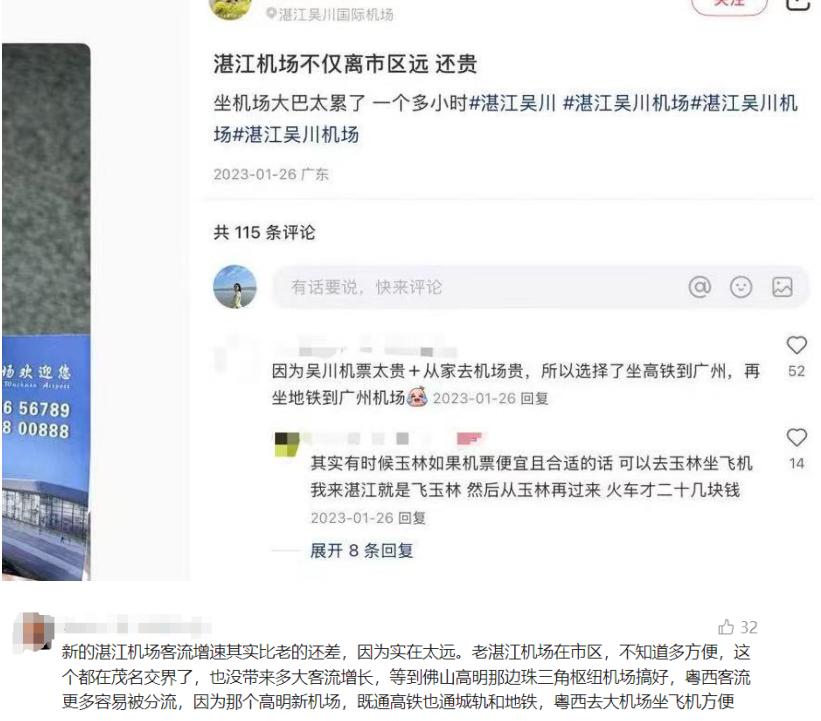Image resolution: width=821 pixels, height=721 pixels.
Task: Reply to the 广州机场 comment
Action: 534,398
